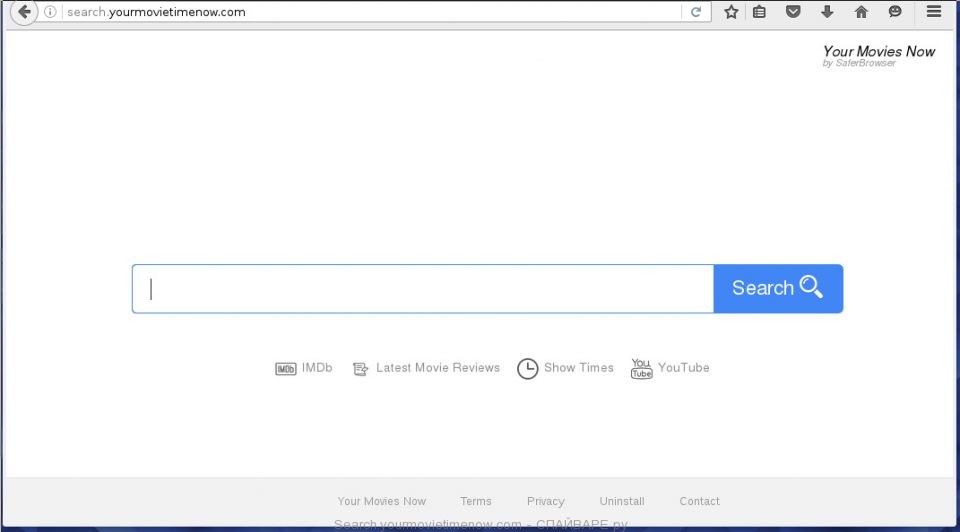Open the Latest Movie Reviews link
Viewport: 960px width, 532px height.
point(438,367)
